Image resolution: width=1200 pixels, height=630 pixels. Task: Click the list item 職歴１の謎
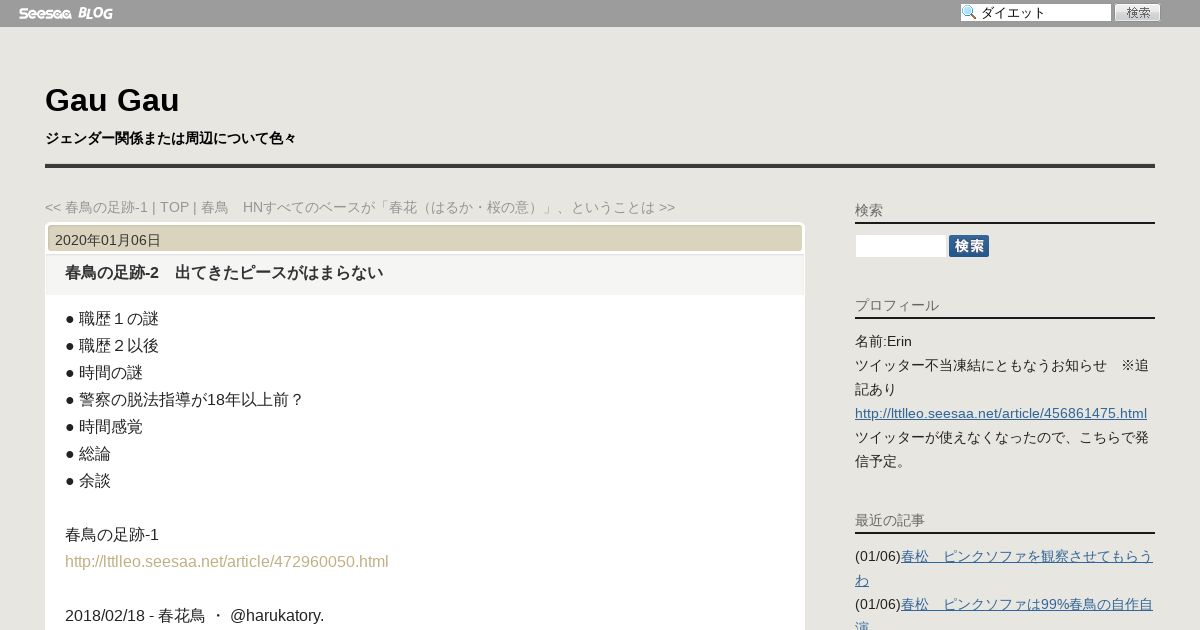click(112, 318)
